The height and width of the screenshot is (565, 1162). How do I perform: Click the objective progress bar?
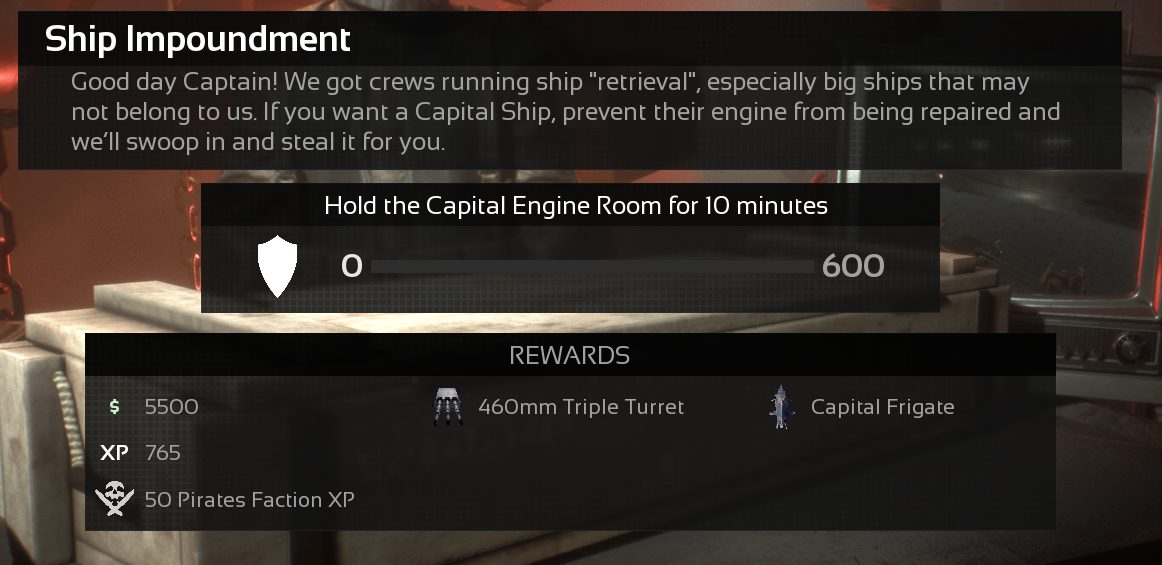[x=592, y=267]
